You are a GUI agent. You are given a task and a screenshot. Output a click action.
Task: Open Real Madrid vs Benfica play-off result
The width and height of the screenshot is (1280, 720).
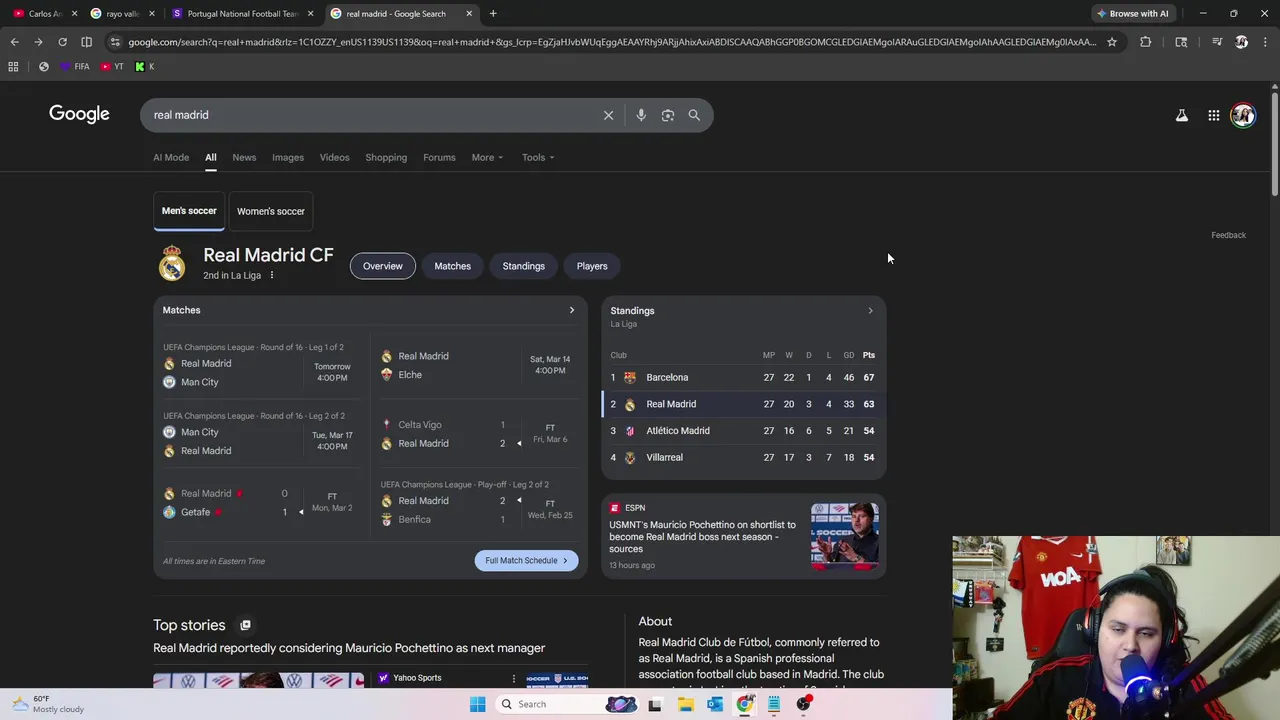(478, 503)
